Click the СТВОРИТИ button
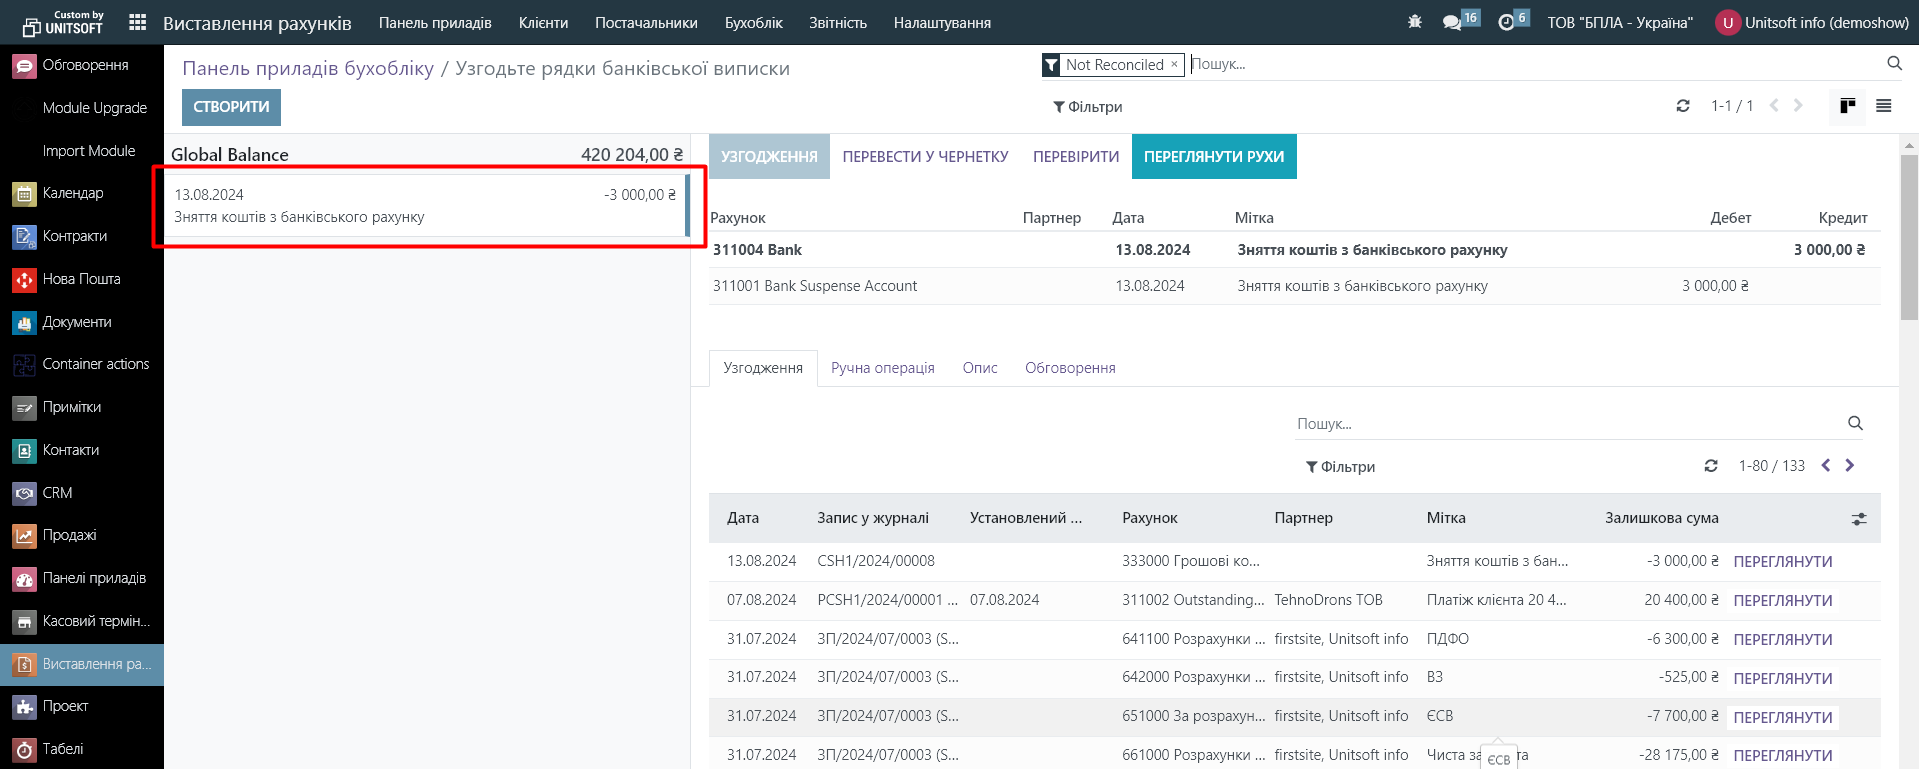 231,107
